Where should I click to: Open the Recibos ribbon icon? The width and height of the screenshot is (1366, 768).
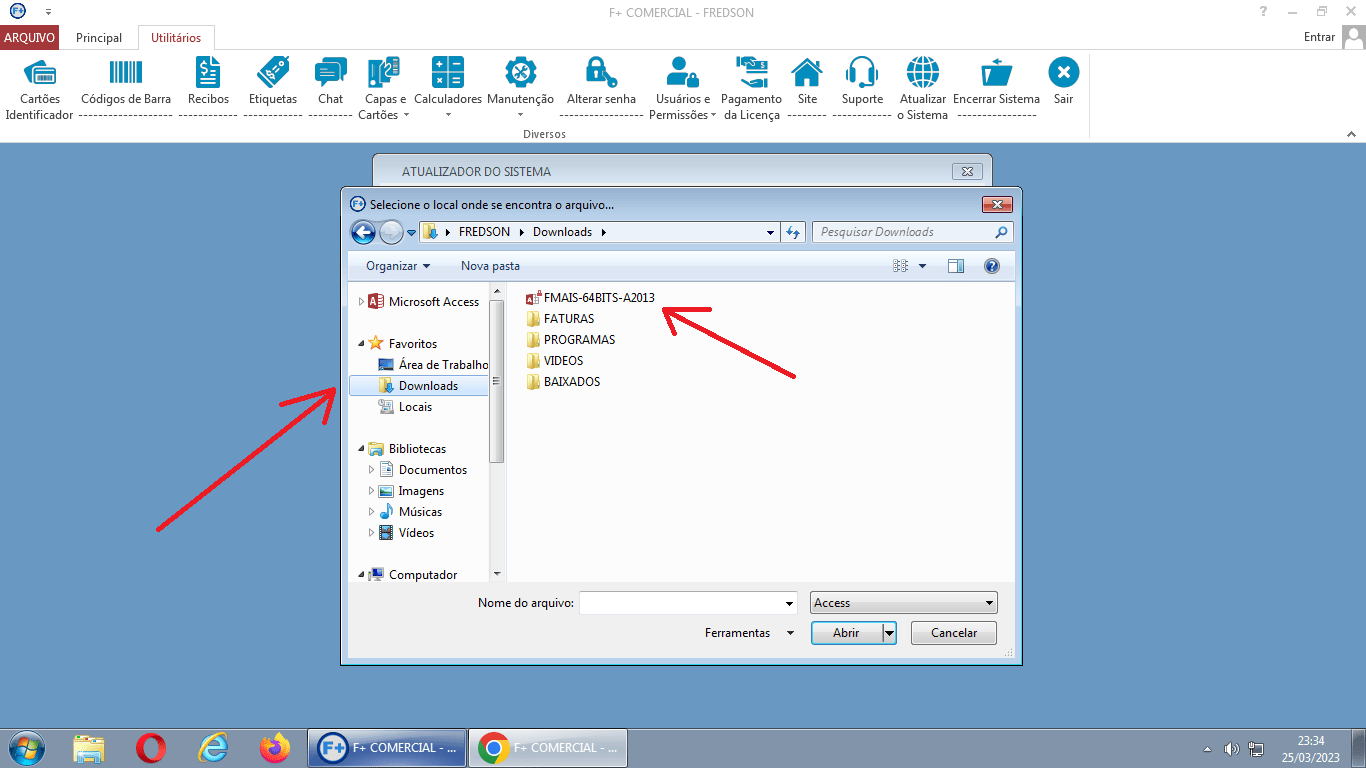[208, 73]
